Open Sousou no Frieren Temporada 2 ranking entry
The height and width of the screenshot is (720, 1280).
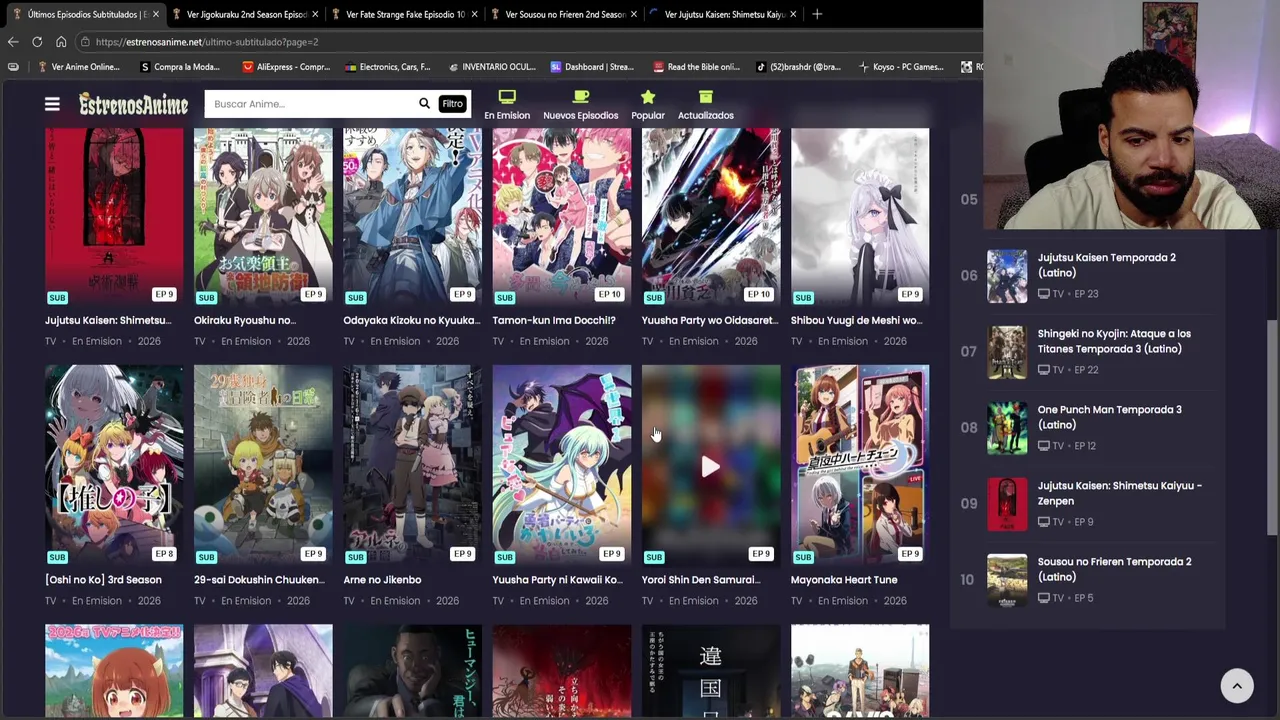click(x=1115, y=569)
